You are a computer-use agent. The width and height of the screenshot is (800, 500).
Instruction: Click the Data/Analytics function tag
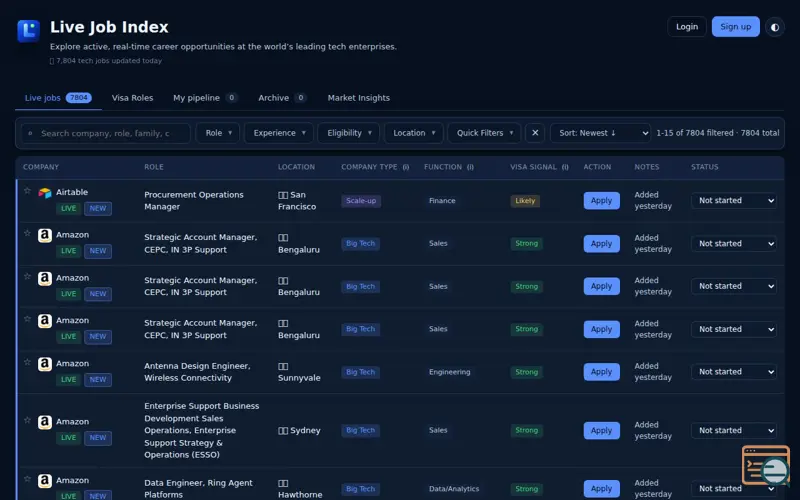tap(454, 489)
